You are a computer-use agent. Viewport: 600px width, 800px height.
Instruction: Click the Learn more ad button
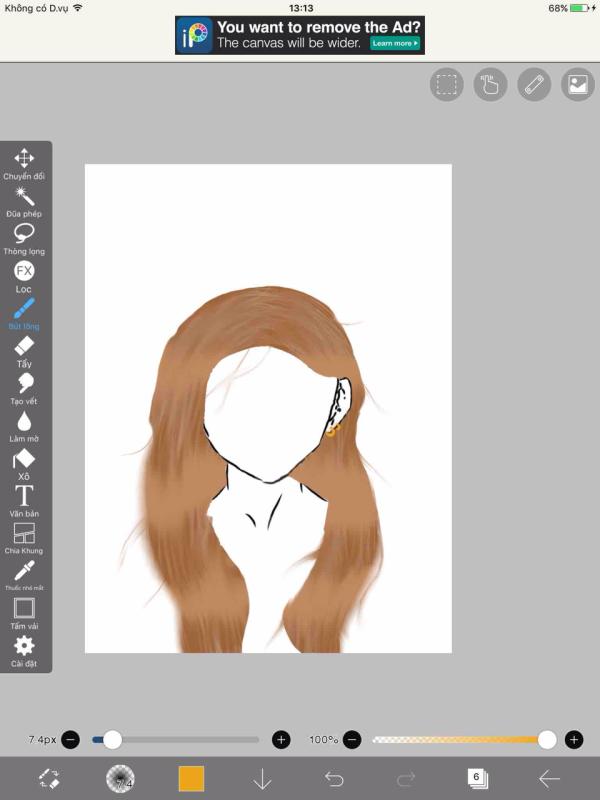click(395, 44)
